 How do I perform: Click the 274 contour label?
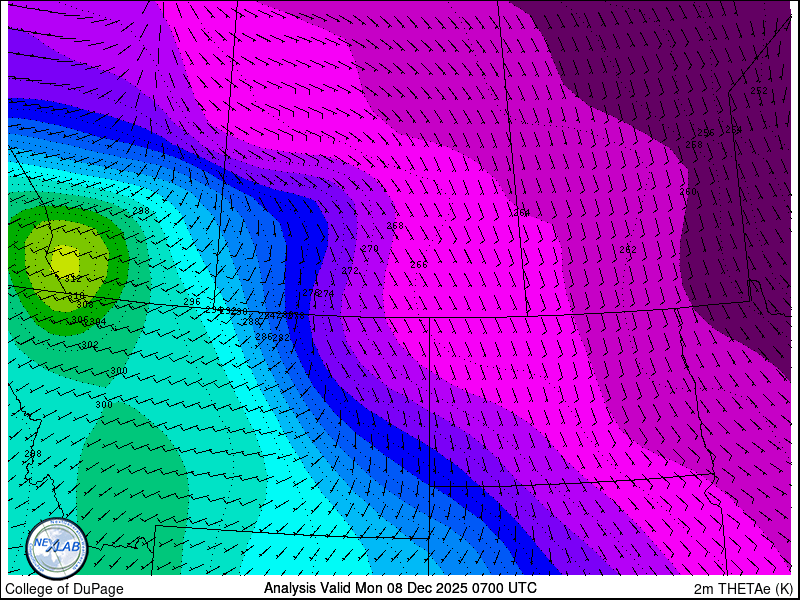(x=326, y=293)
